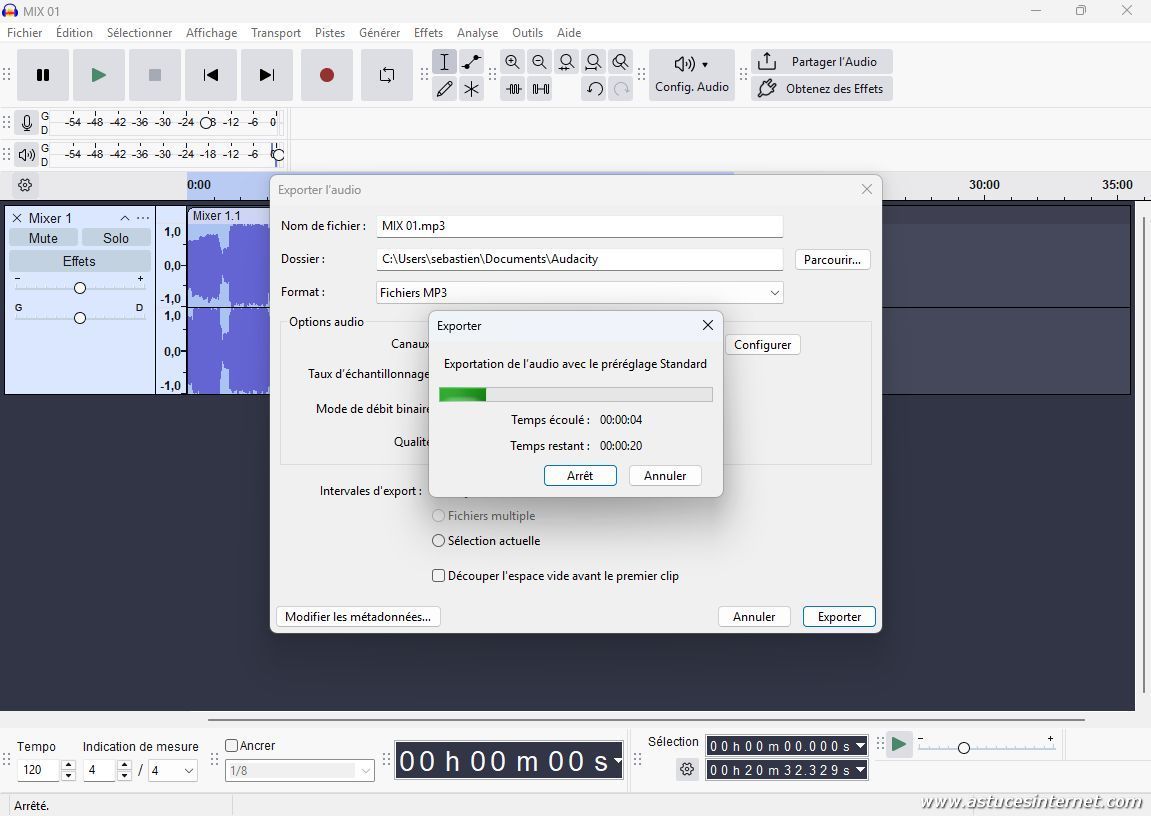Open the Format dropdown showing Fichiers MP3
The width and height of the screenshot is (1151, 816).
click(x=579, y=293)
